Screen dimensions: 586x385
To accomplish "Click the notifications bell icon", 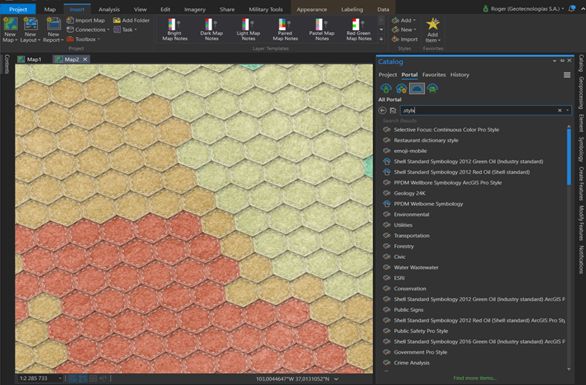I will coord(571,9).
